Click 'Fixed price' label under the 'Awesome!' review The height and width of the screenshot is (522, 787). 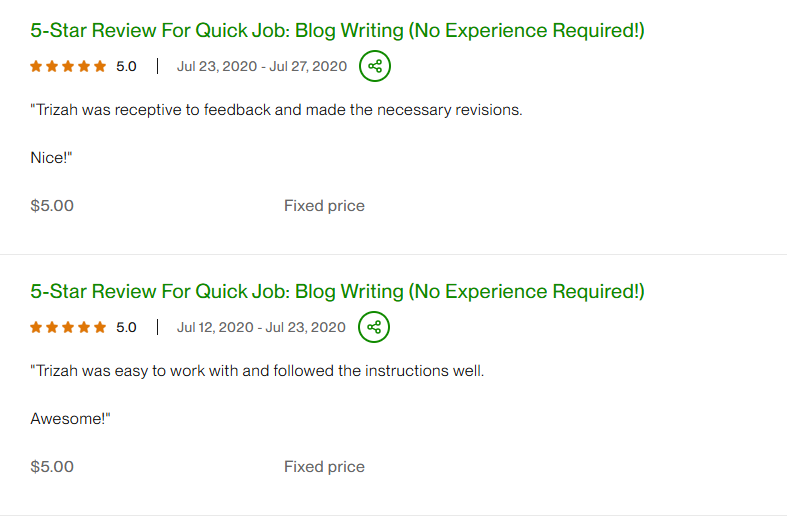coord(324,467)
